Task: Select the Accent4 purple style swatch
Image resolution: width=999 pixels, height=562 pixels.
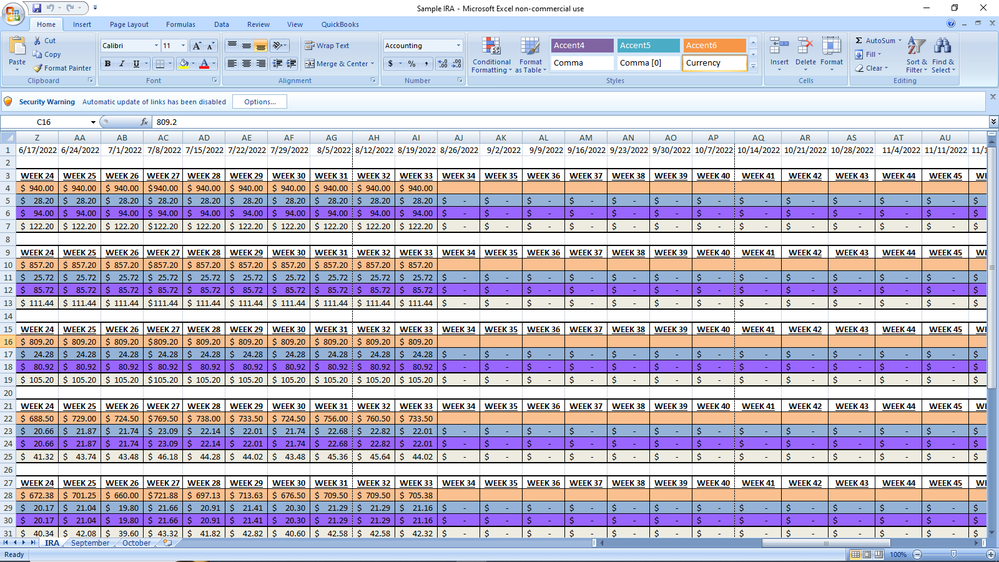Action: pyautogui.click(x=581, y=45)
